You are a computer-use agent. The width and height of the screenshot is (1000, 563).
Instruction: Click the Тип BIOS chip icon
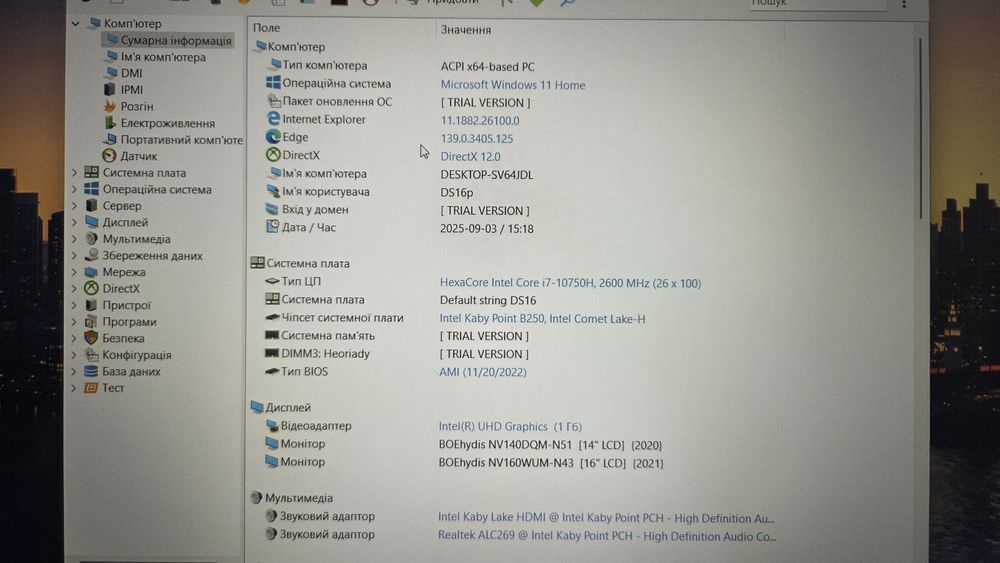coord(272,371)
